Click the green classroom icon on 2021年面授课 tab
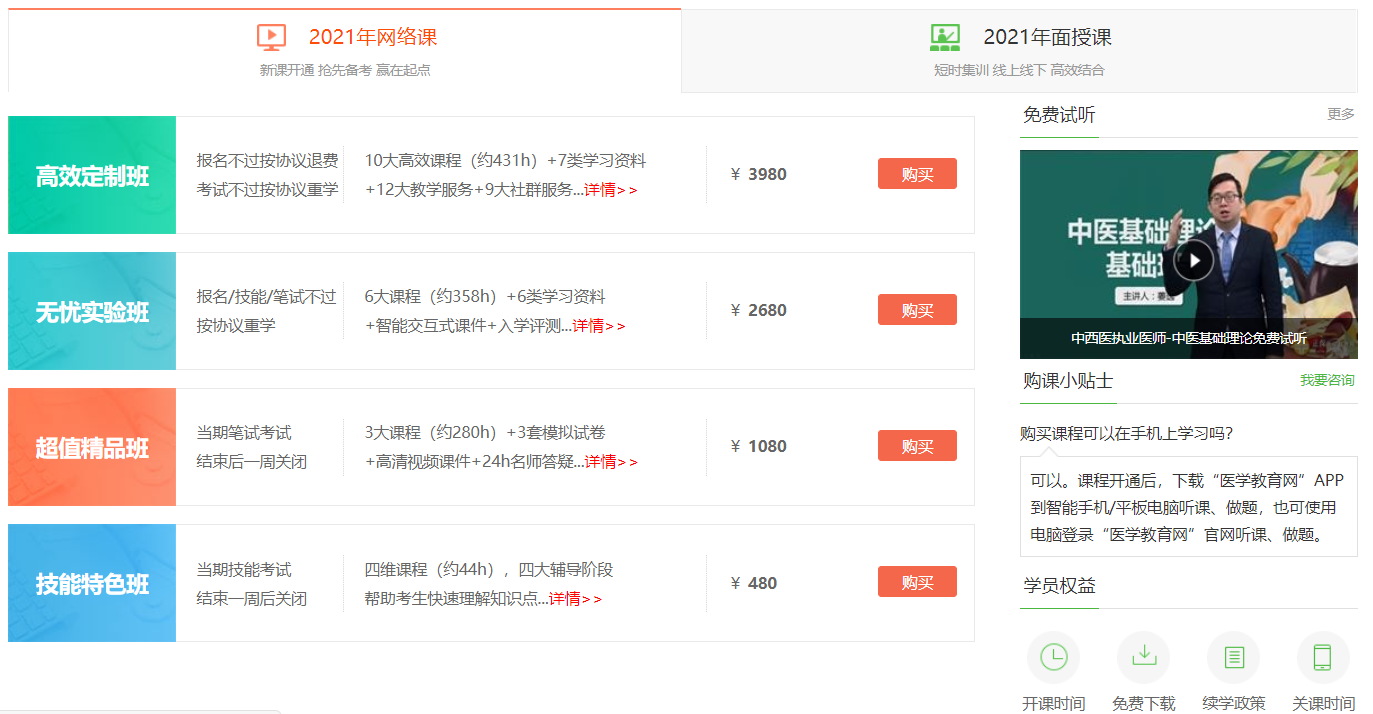This screenshot has width=1373, height=714. point(944,38)
